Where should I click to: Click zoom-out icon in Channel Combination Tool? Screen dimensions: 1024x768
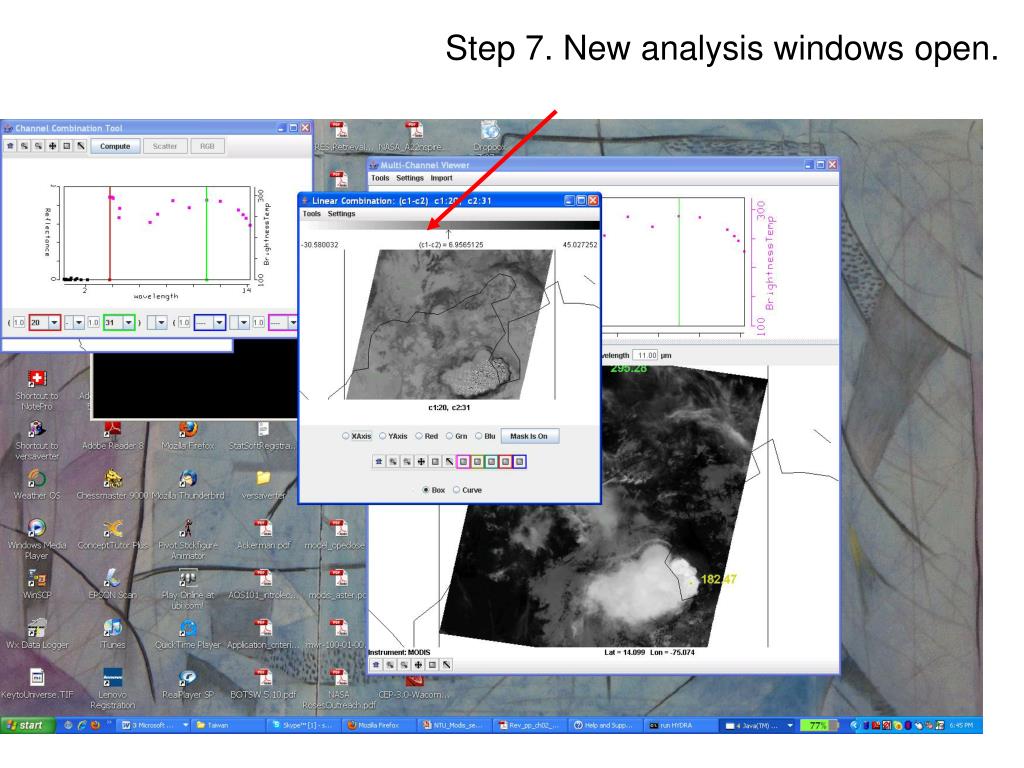pos(39,146)
